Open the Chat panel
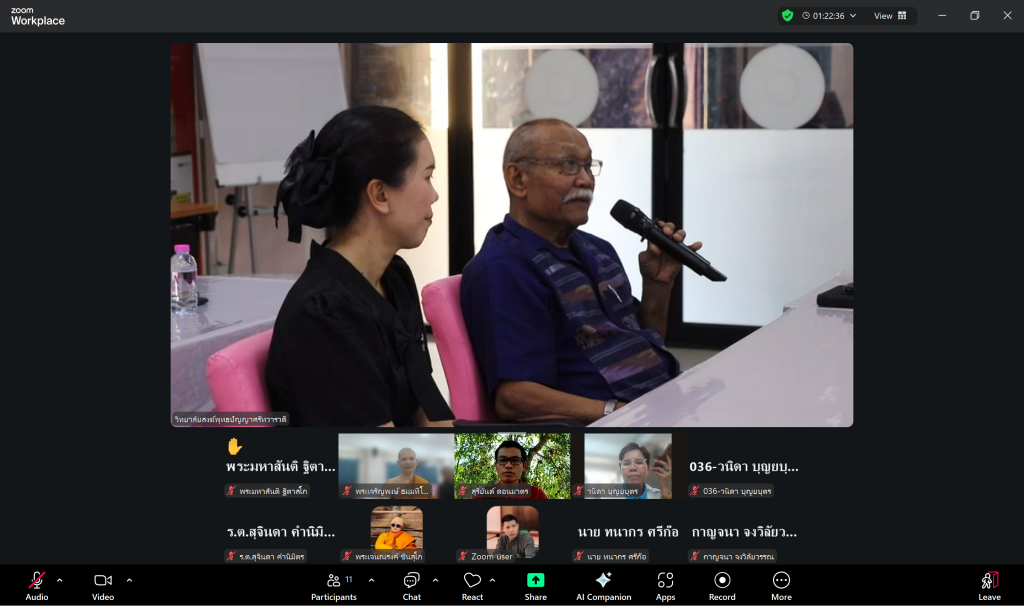 tap(411, 585)
